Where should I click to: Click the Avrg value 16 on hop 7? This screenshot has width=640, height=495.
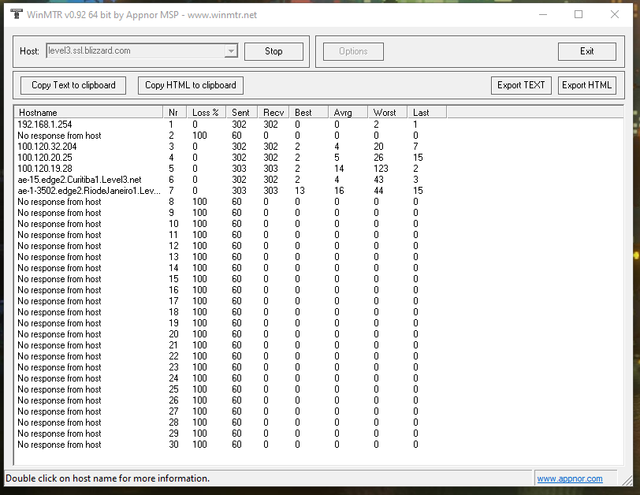tap(339, 191)
